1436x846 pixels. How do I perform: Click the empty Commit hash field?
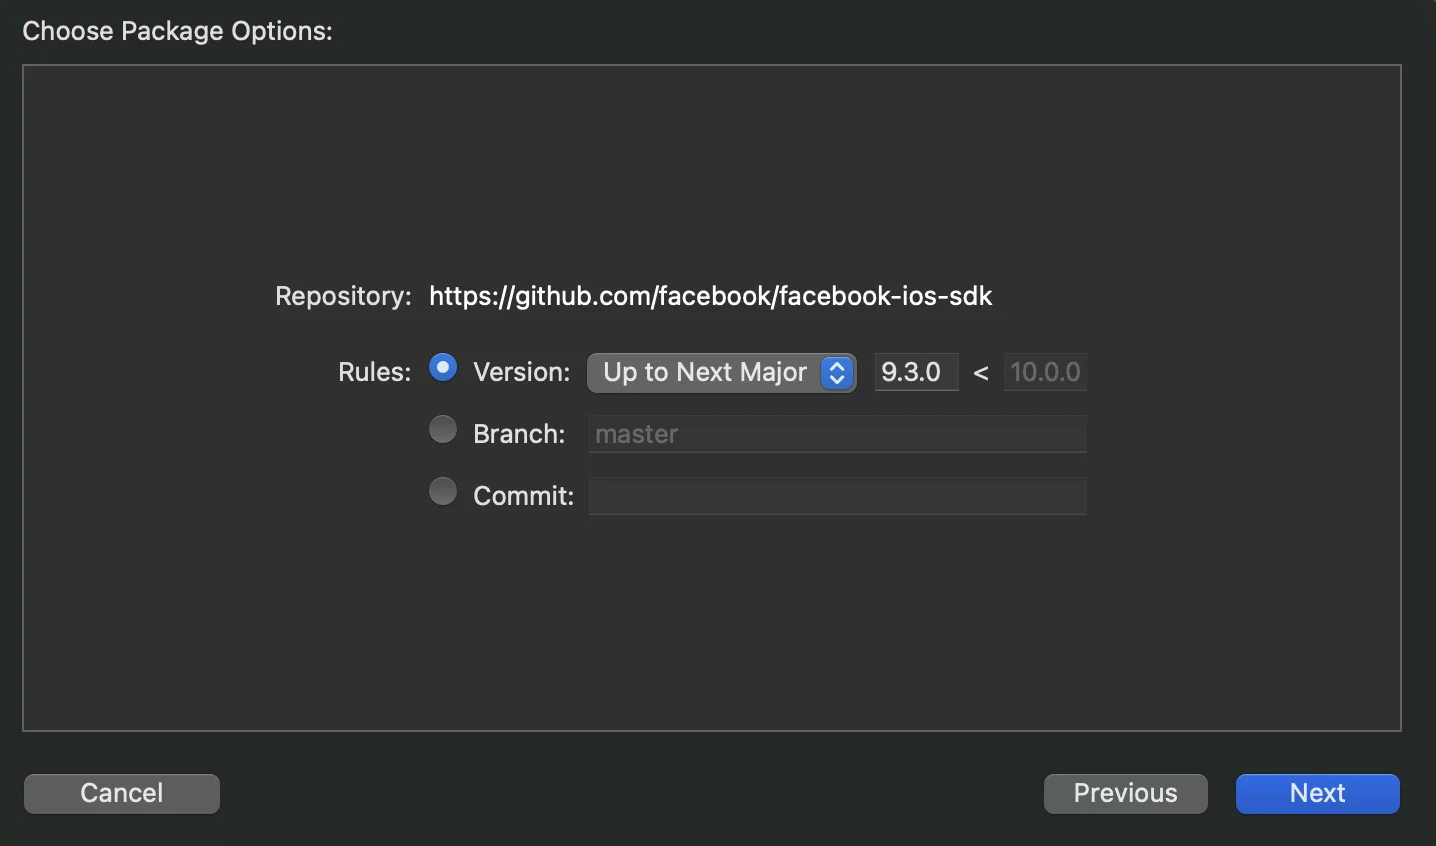coord(838,496)
